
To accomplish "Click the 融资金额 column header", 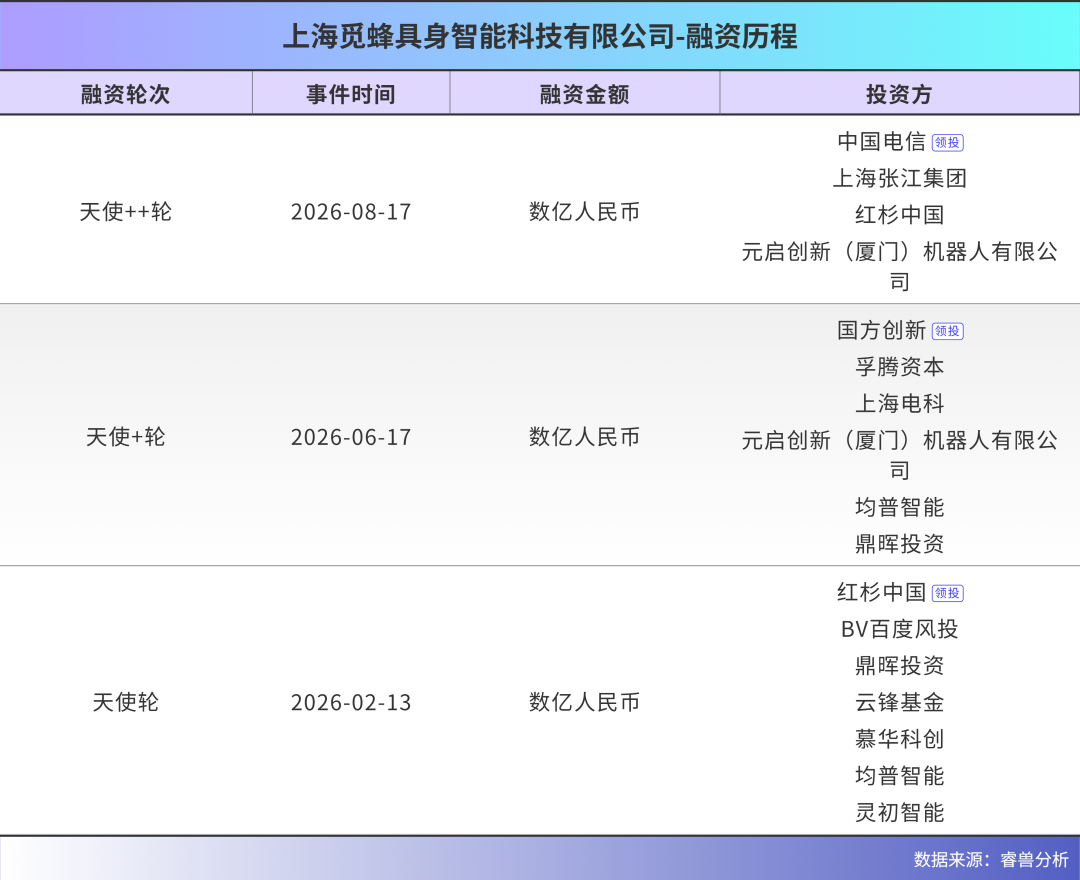I will click(x=584, y=94).
